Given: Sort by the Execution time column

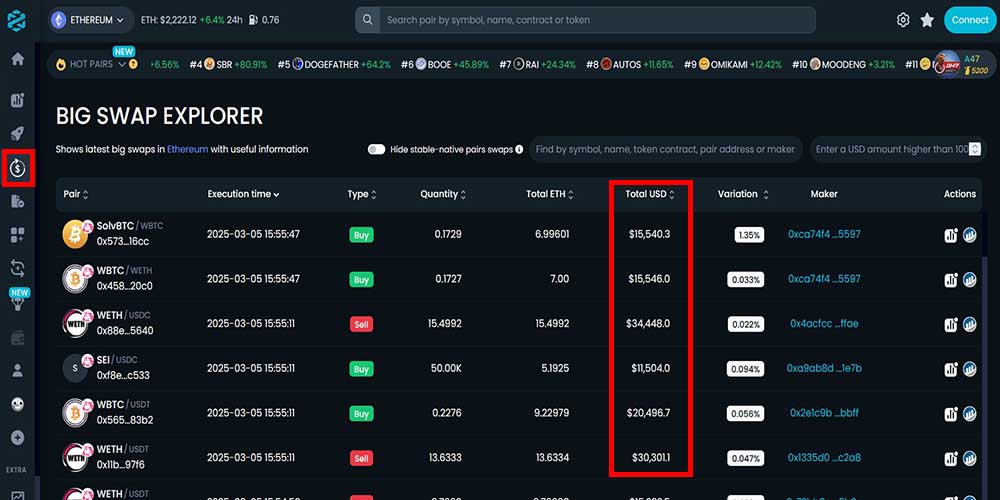Looking at the screenshot, I should point(243,194).
